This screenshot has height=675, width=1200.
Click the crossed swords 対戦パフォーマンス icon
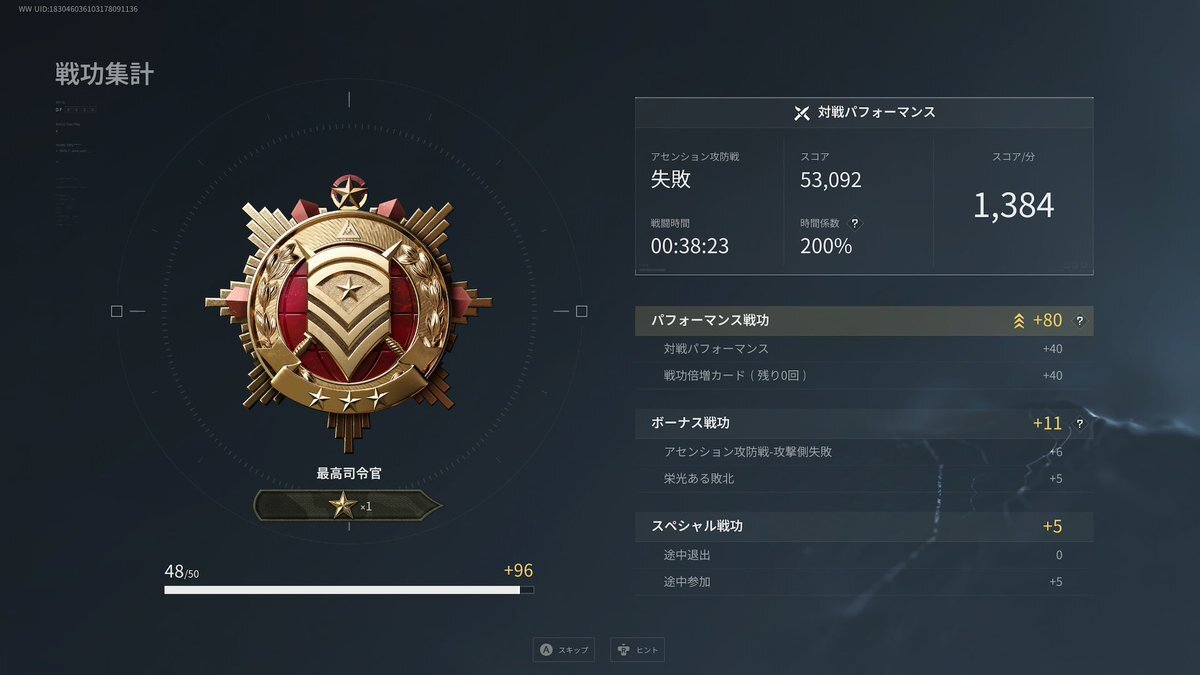click(801, 113)
